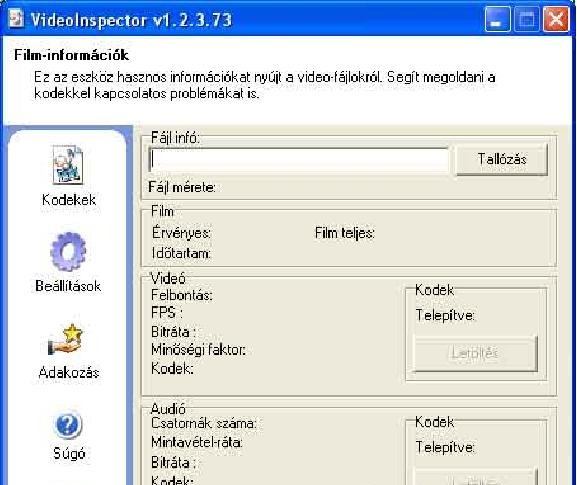
Task: Click the VideoInspector app icon in title bar
Action: 16,18
